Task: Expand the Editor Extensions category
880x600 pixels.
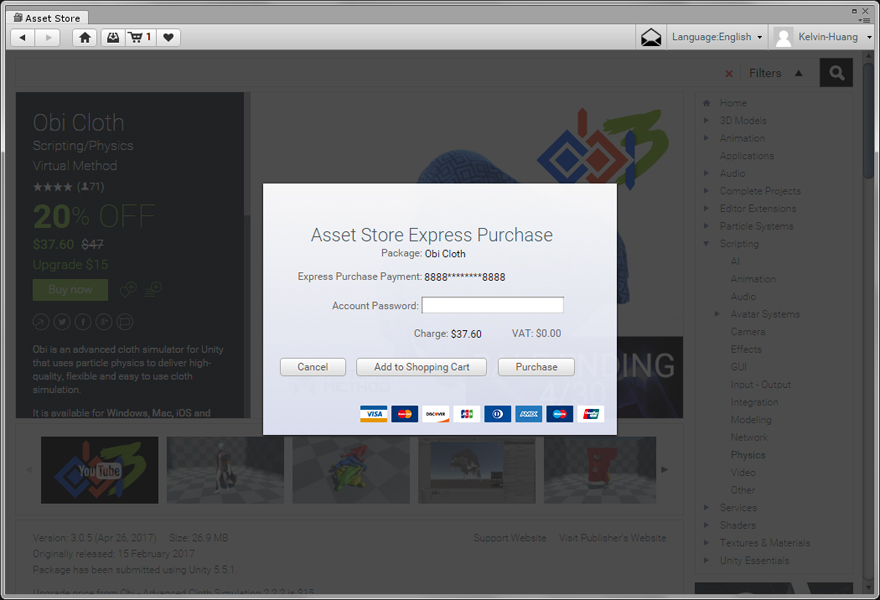Action: (x=707, y=208)
